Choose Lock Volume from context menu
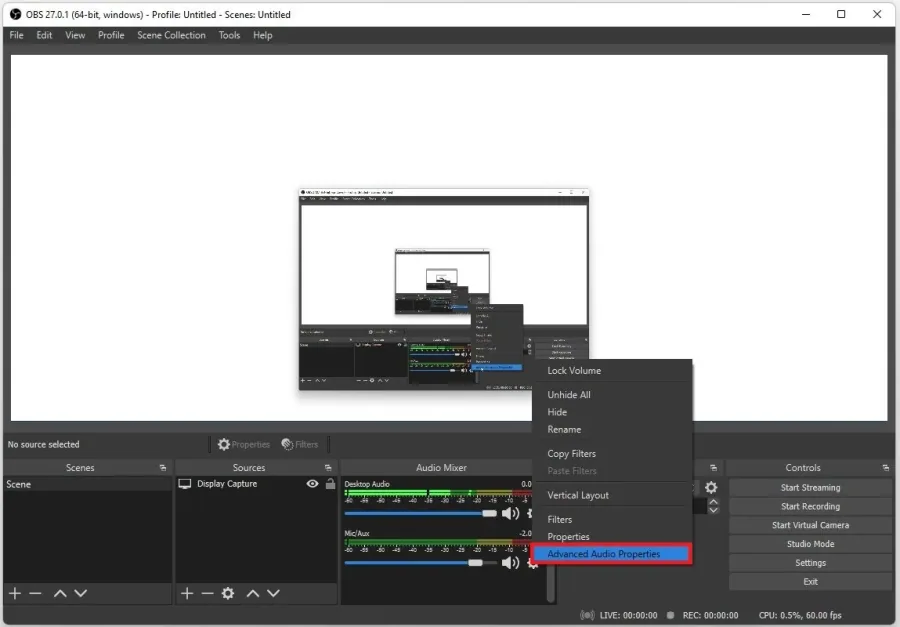Screen dimensions: 900x627 coord(612,370)
